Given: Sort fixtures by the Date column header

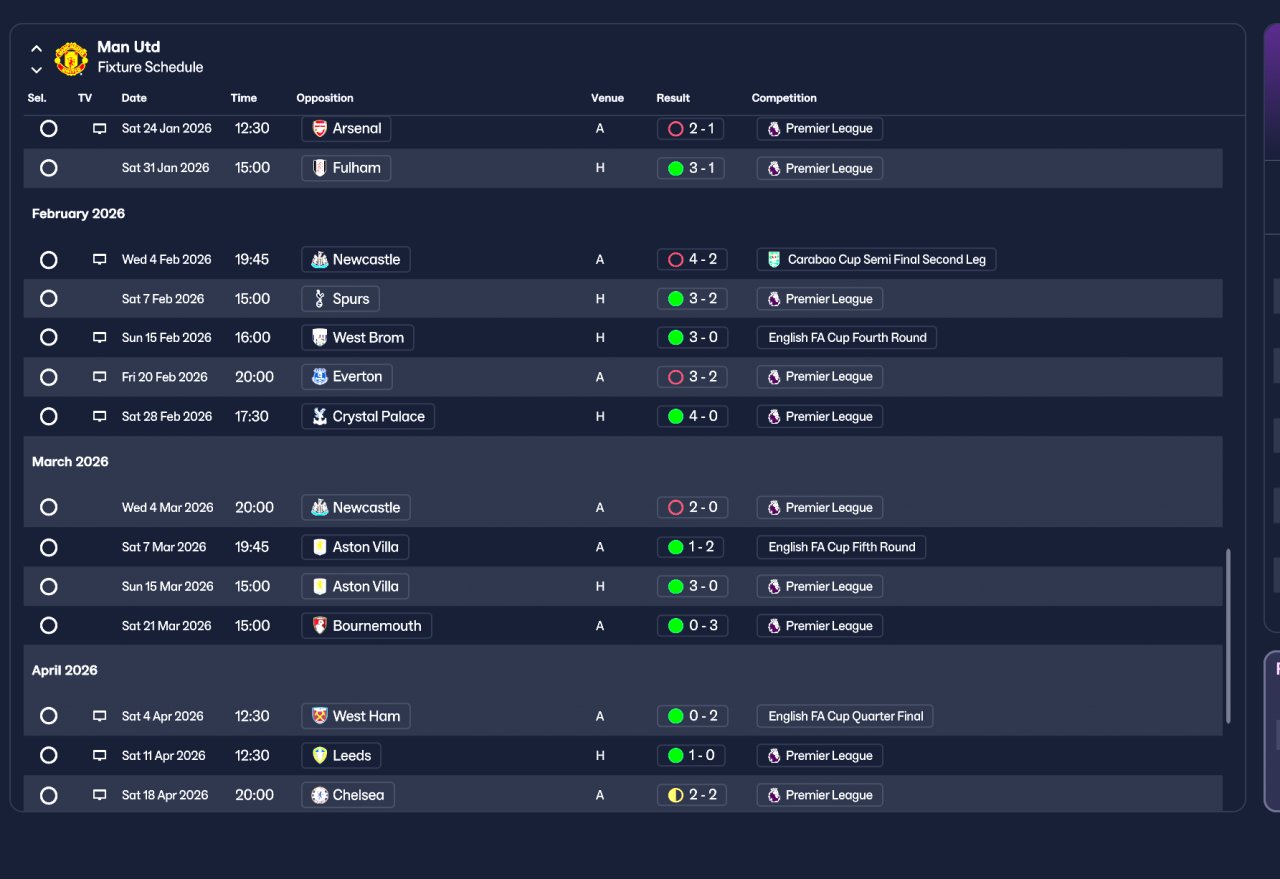Looking at the screenshot, I should [134, 98].
